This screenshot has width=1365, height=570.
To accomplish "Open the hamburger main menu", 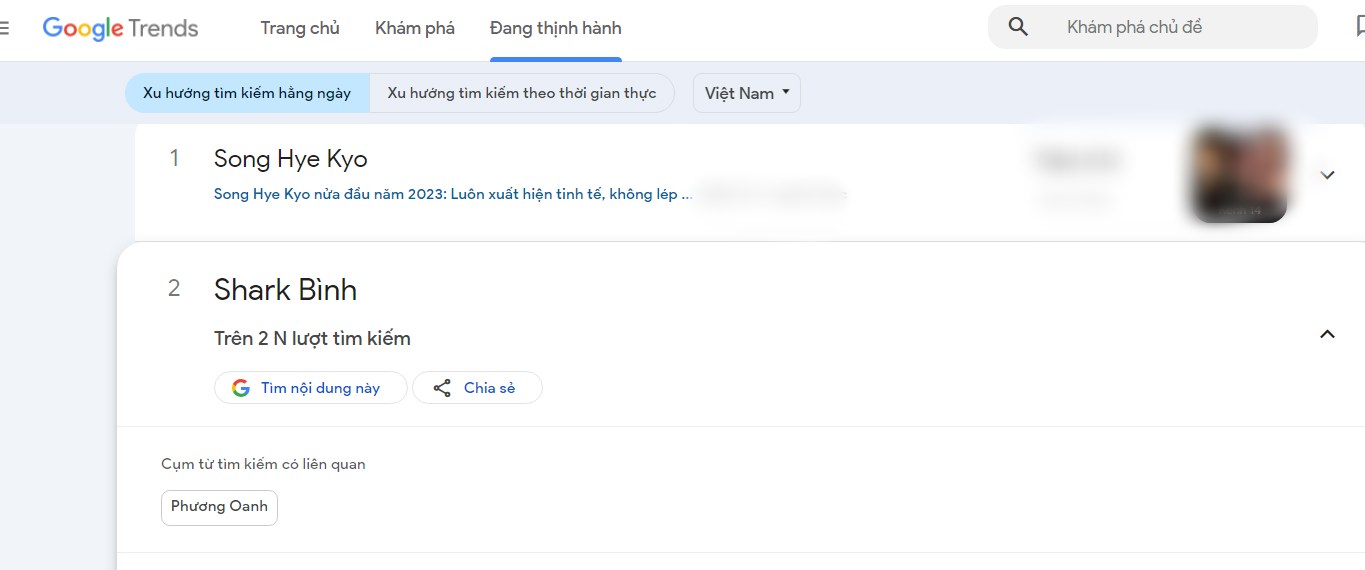I will click(4, 28).
